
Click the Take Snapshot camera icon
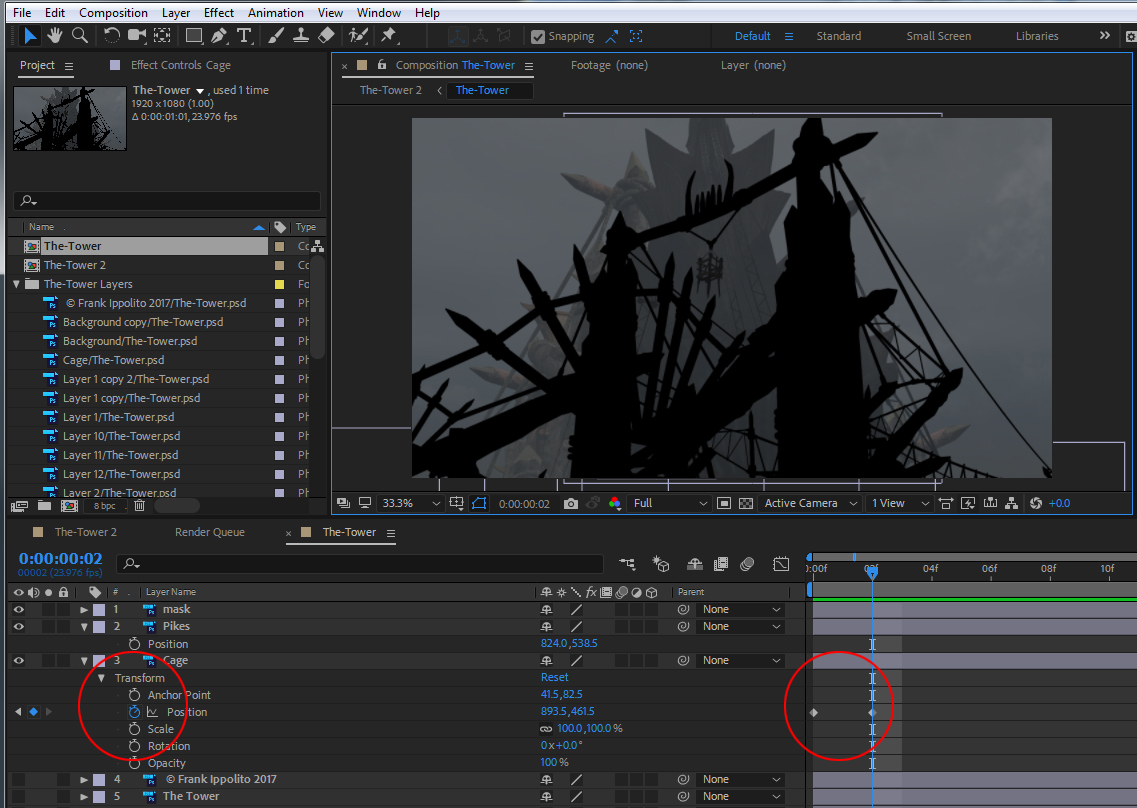(x=570, y=503)
